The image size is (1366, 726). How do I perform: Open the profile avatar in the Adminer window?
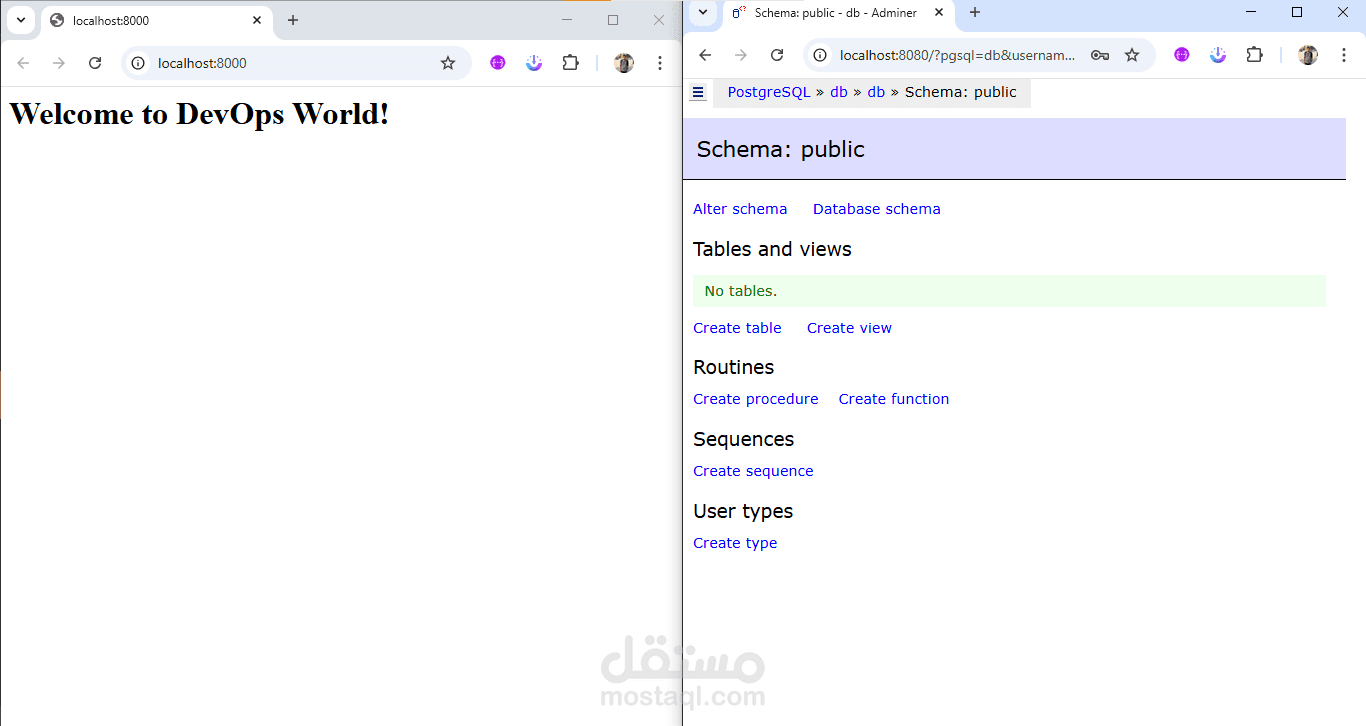click(x=1308, y=55)
